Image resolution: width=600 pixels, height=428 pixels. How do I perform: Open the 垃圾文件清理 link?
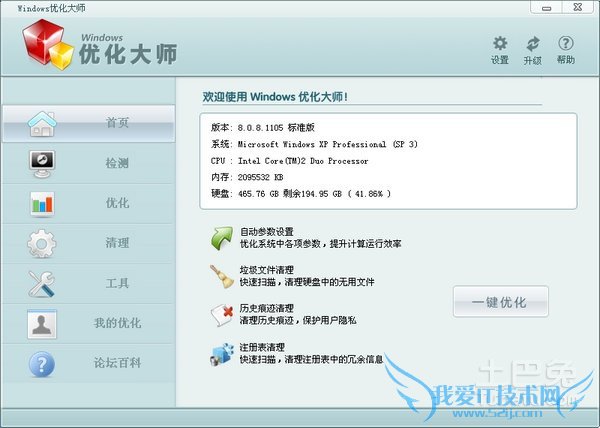click(267, 270)
